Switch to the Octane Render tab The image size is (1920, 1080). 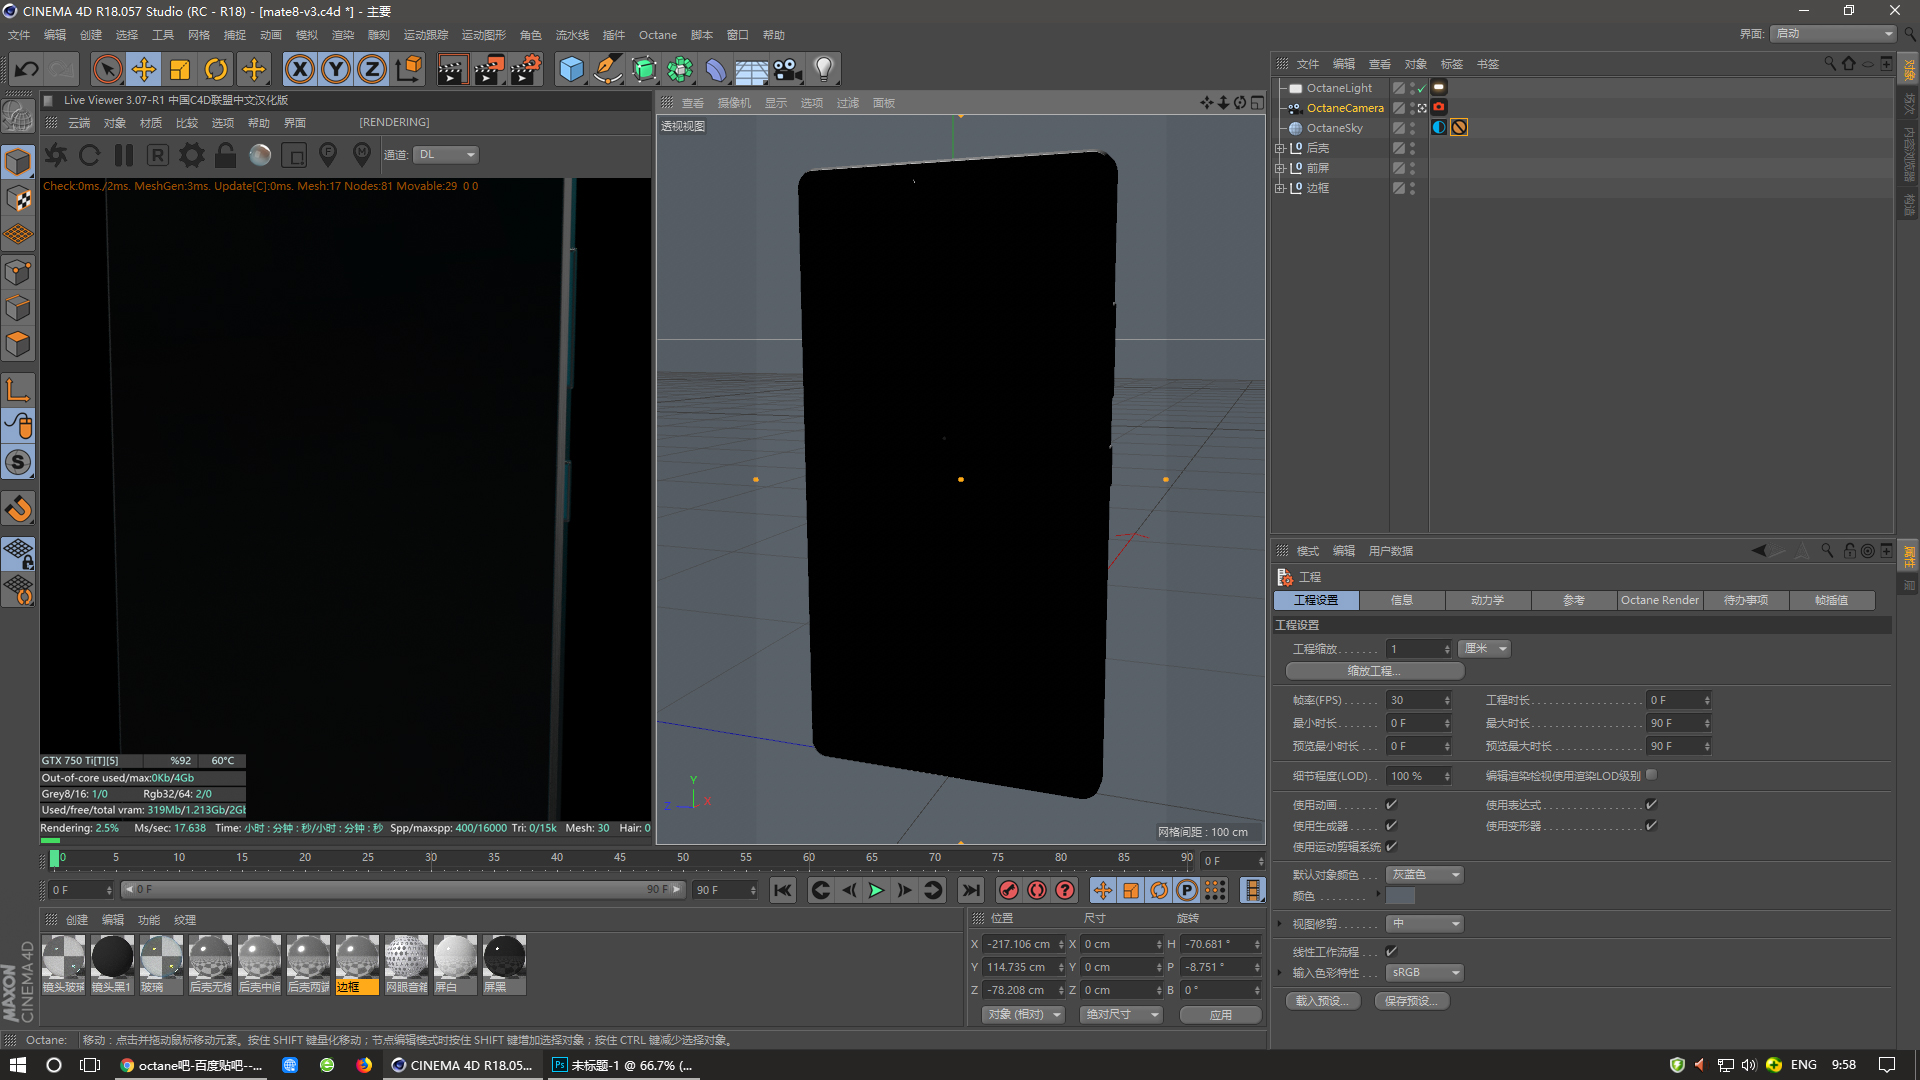(1659, 600)
